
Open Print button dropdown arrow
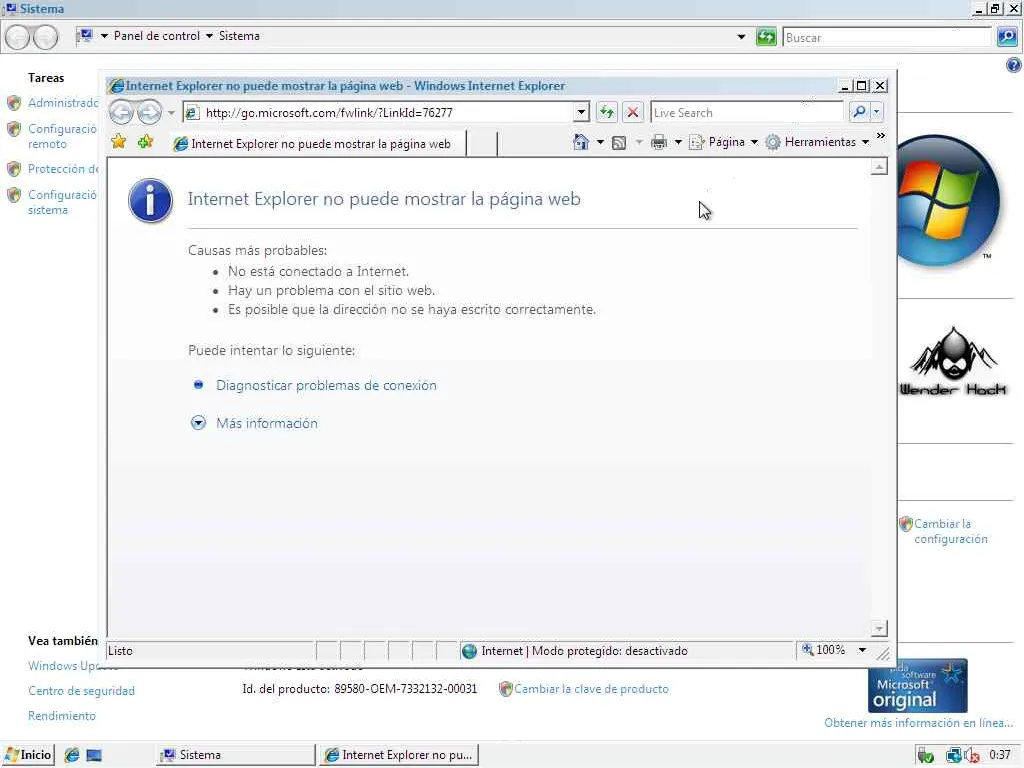678,142
